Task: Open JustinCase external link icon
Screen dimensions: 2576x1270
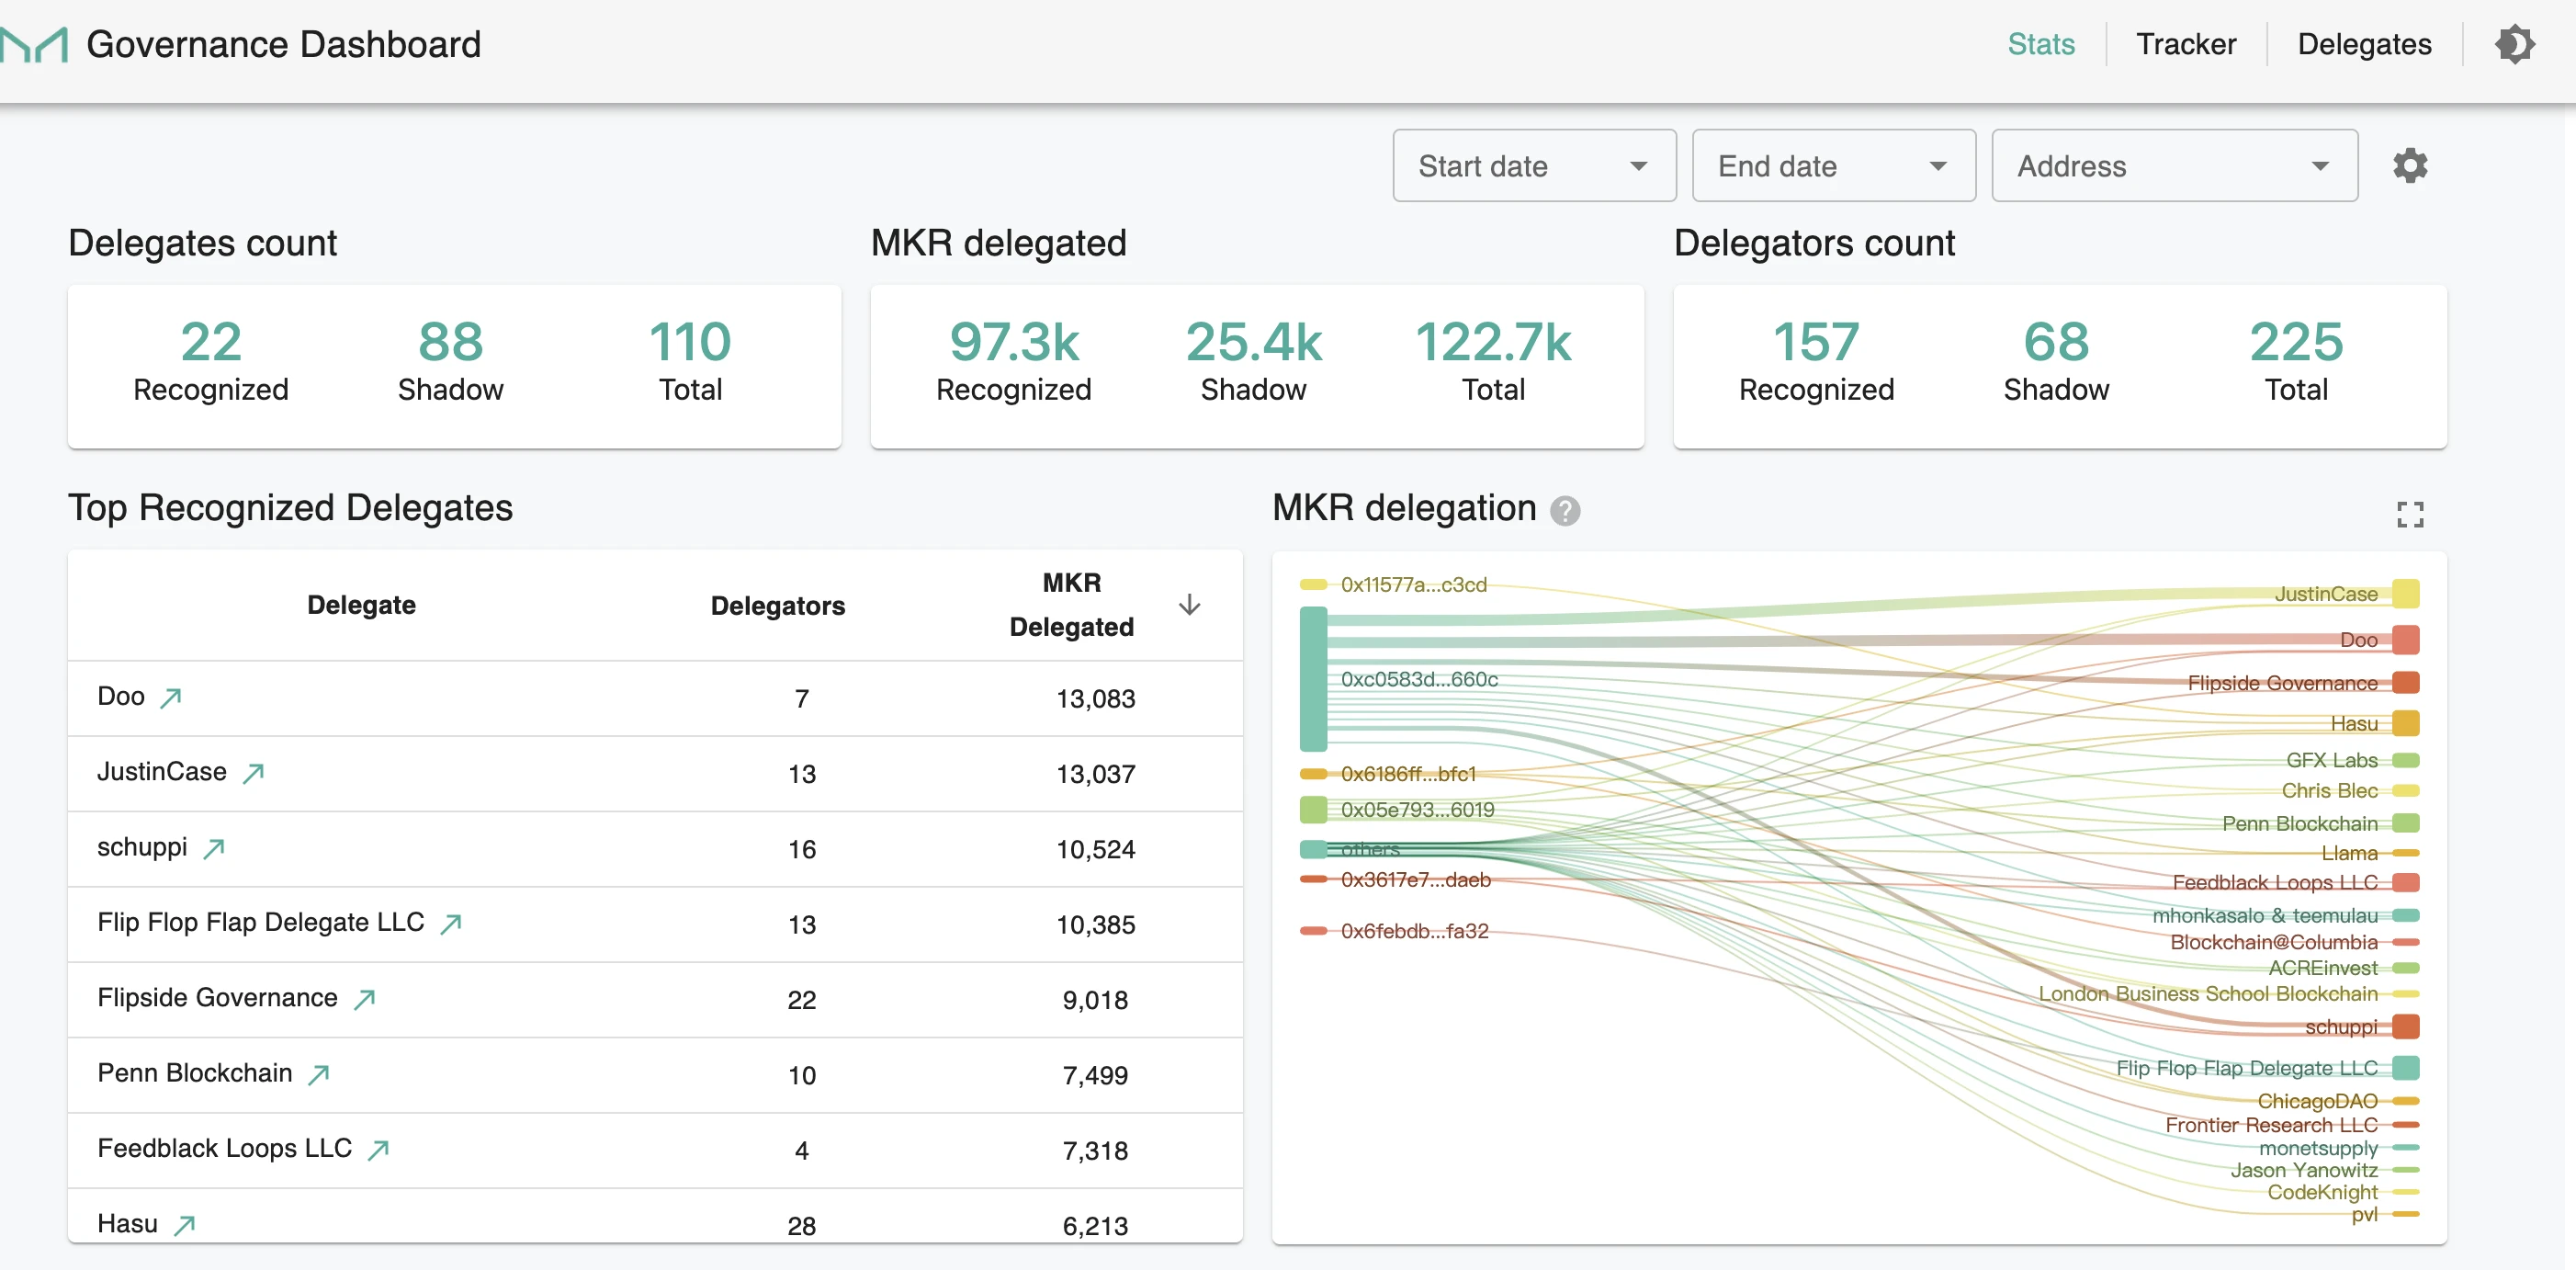Action: [254, 772]
